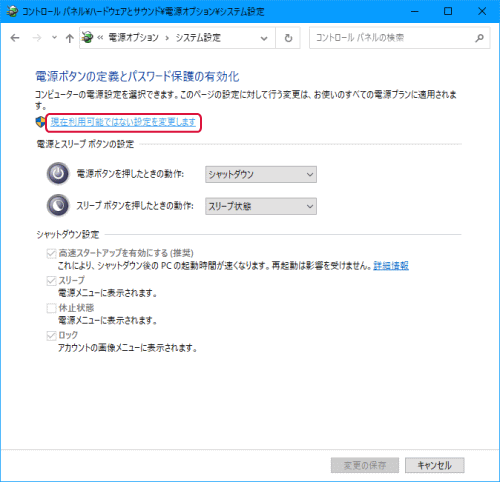
Task: Enable the 休止状態 checkbox
Action: pyautogui.click(x=51, y=308)
